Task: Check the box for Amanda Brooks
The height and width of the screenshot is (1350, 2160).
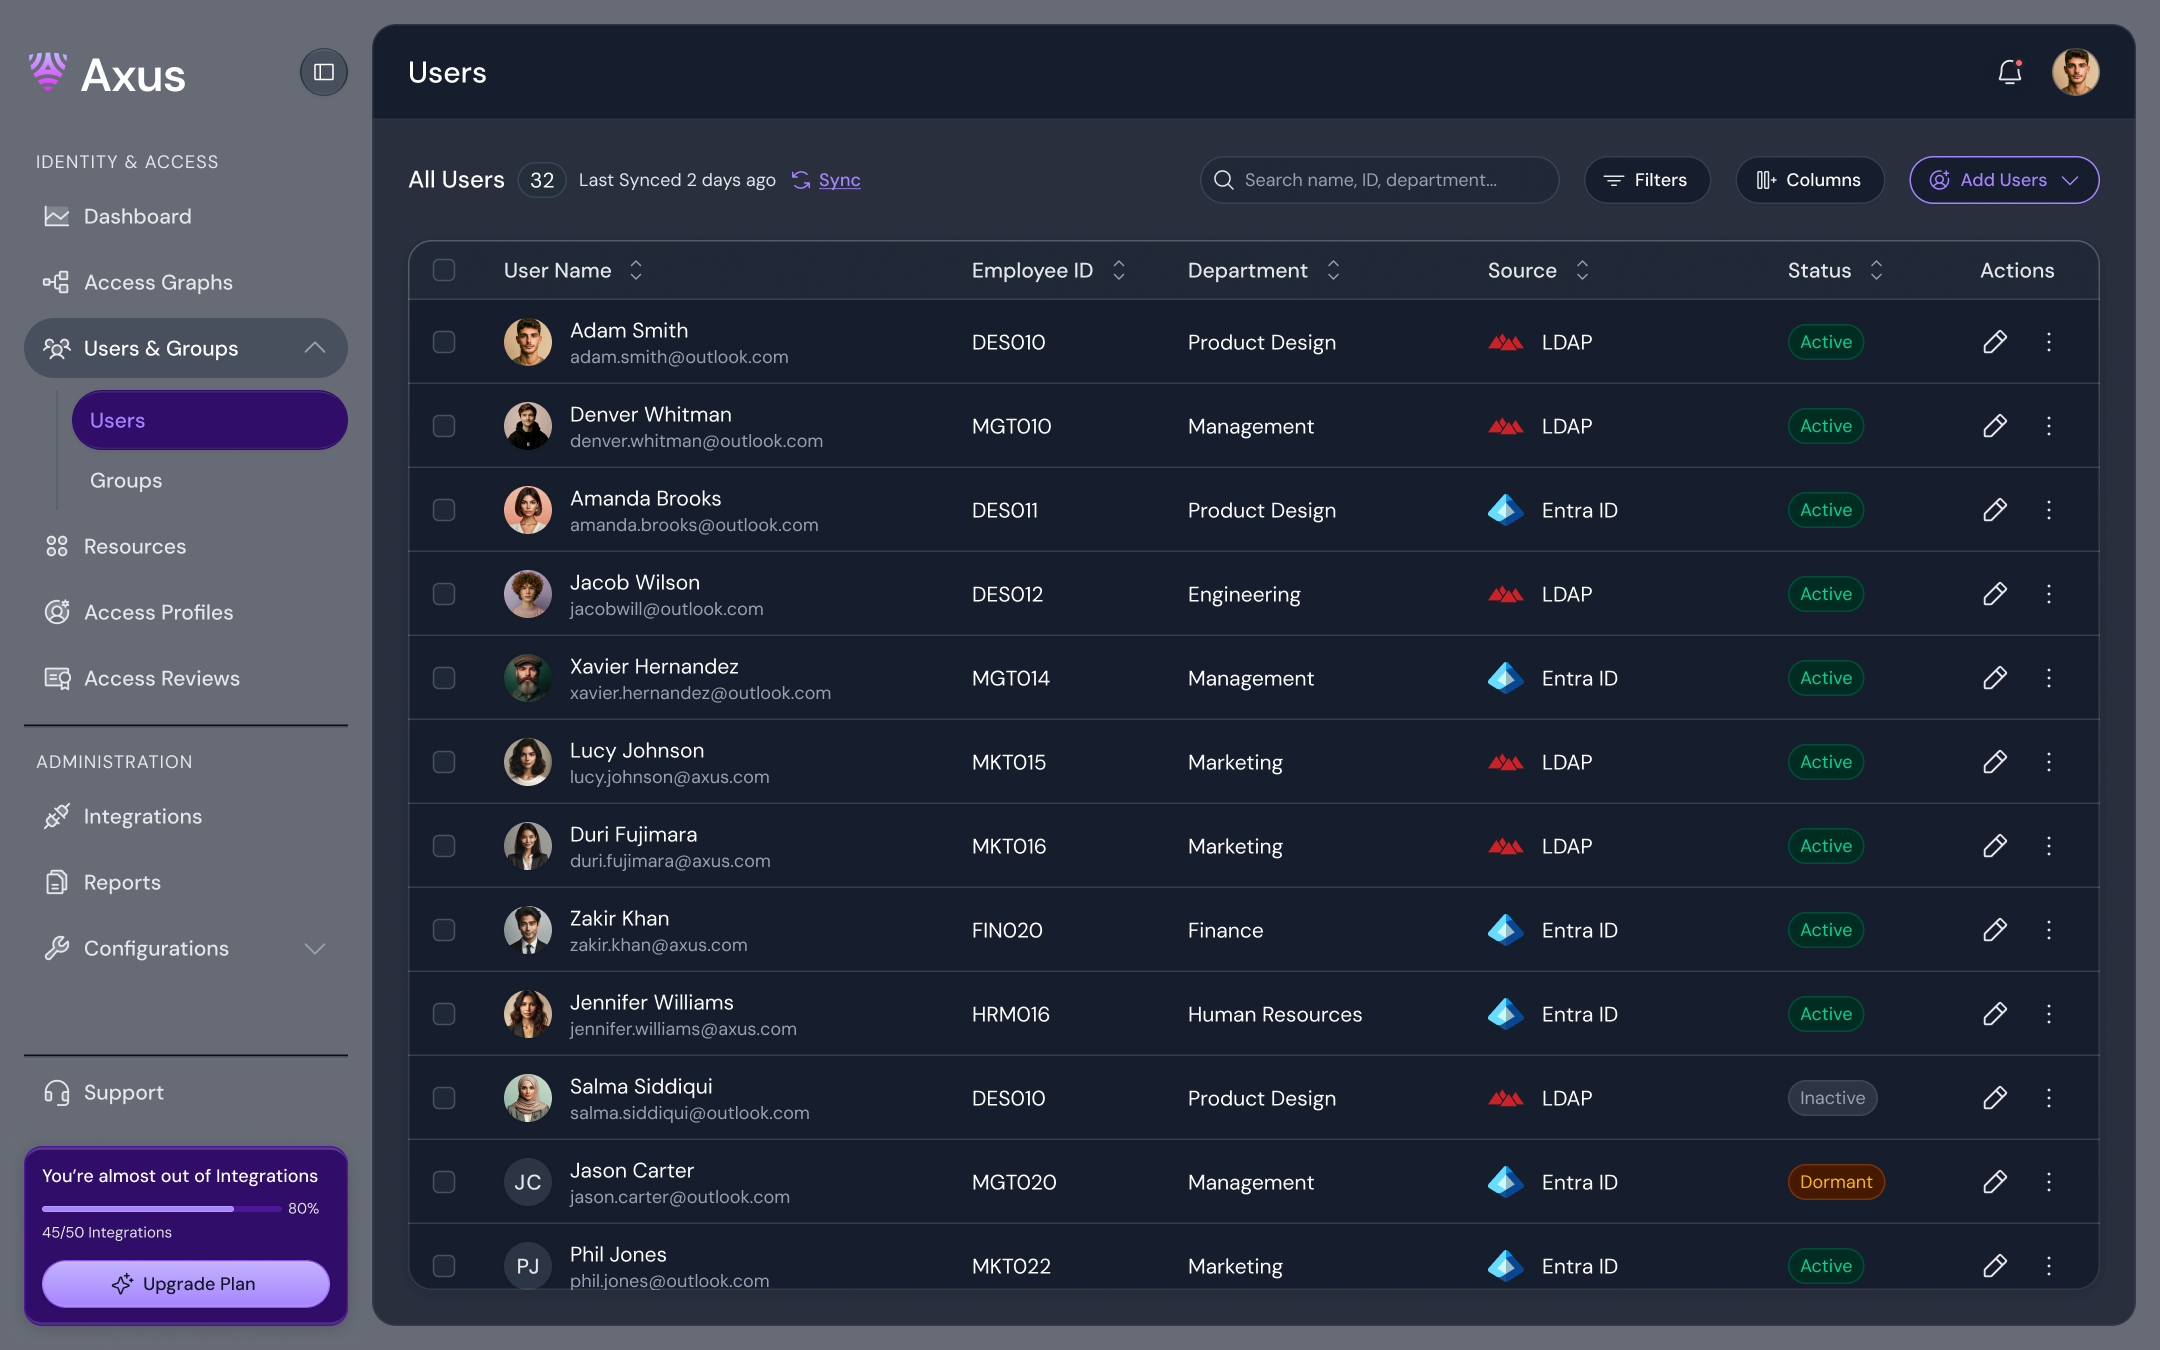Action: click(x=444, y=510)
